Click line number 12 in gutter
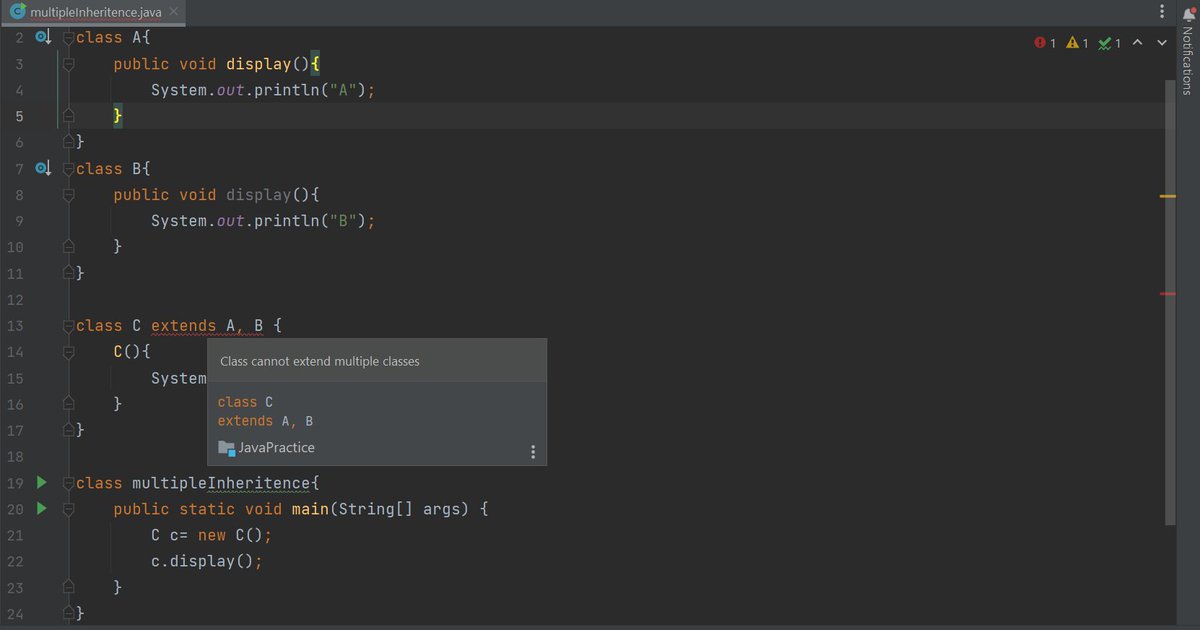 coord(14,300)
